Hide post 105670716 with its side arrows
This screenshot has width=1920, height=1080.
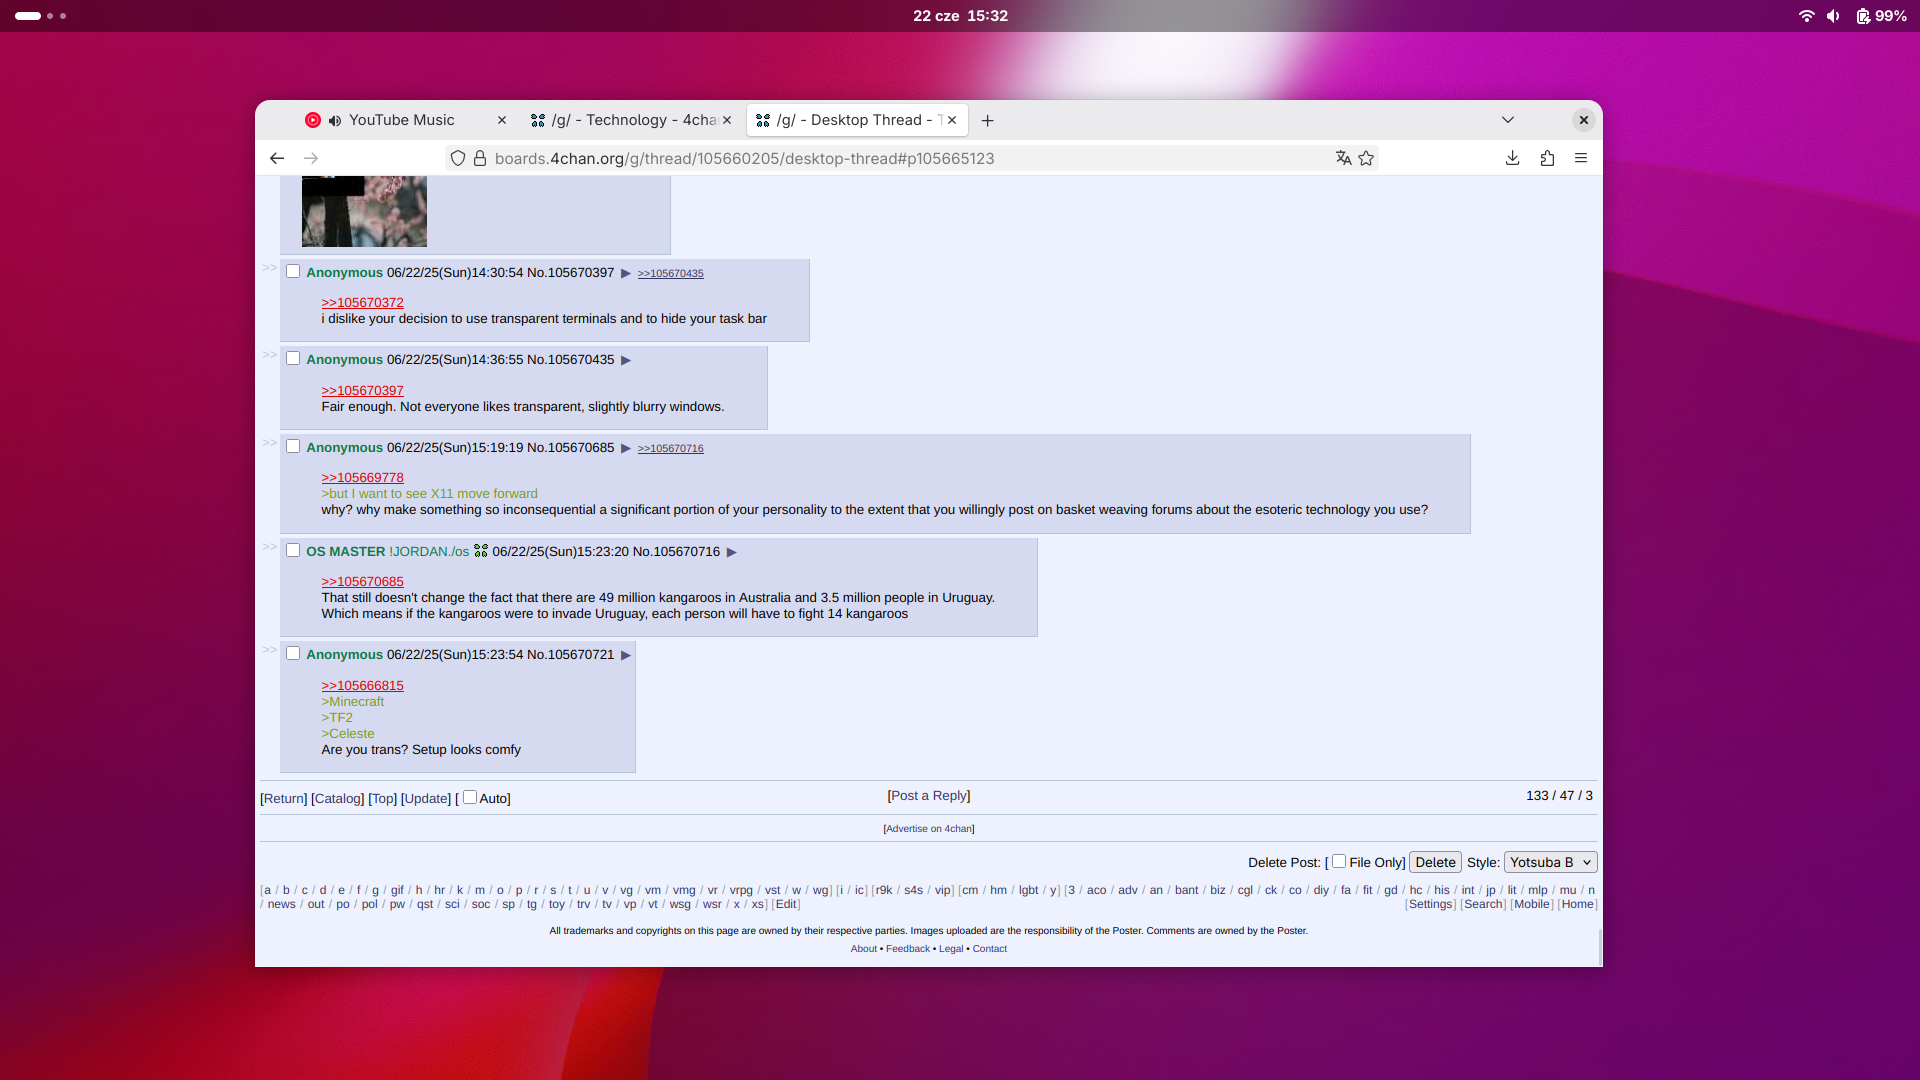pyautogui.click(x=269, y=547)
